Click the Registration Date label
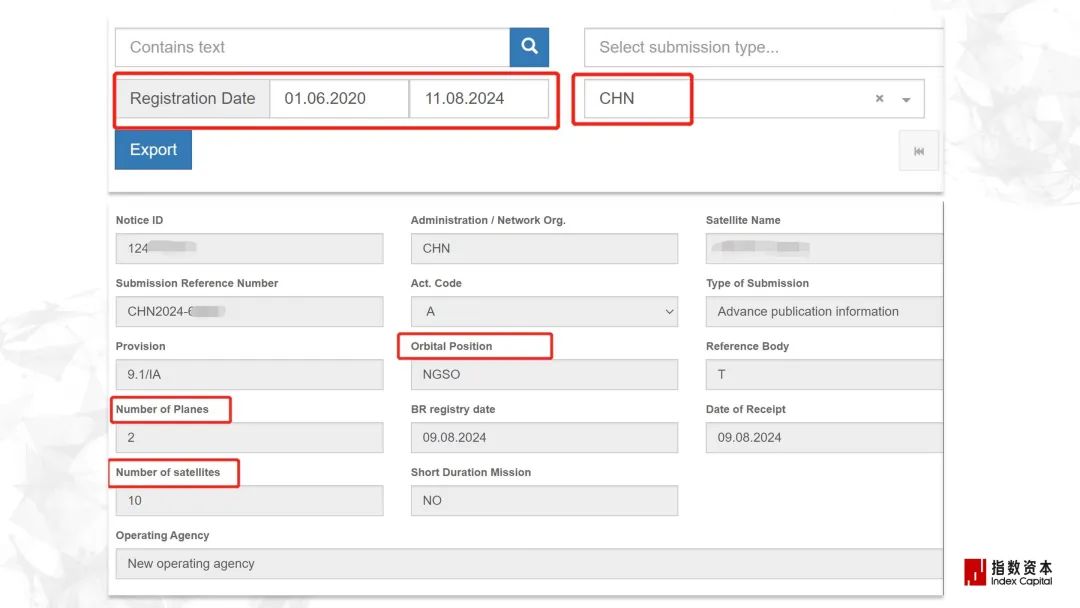 pyautogui.click(x=192, y=98)
